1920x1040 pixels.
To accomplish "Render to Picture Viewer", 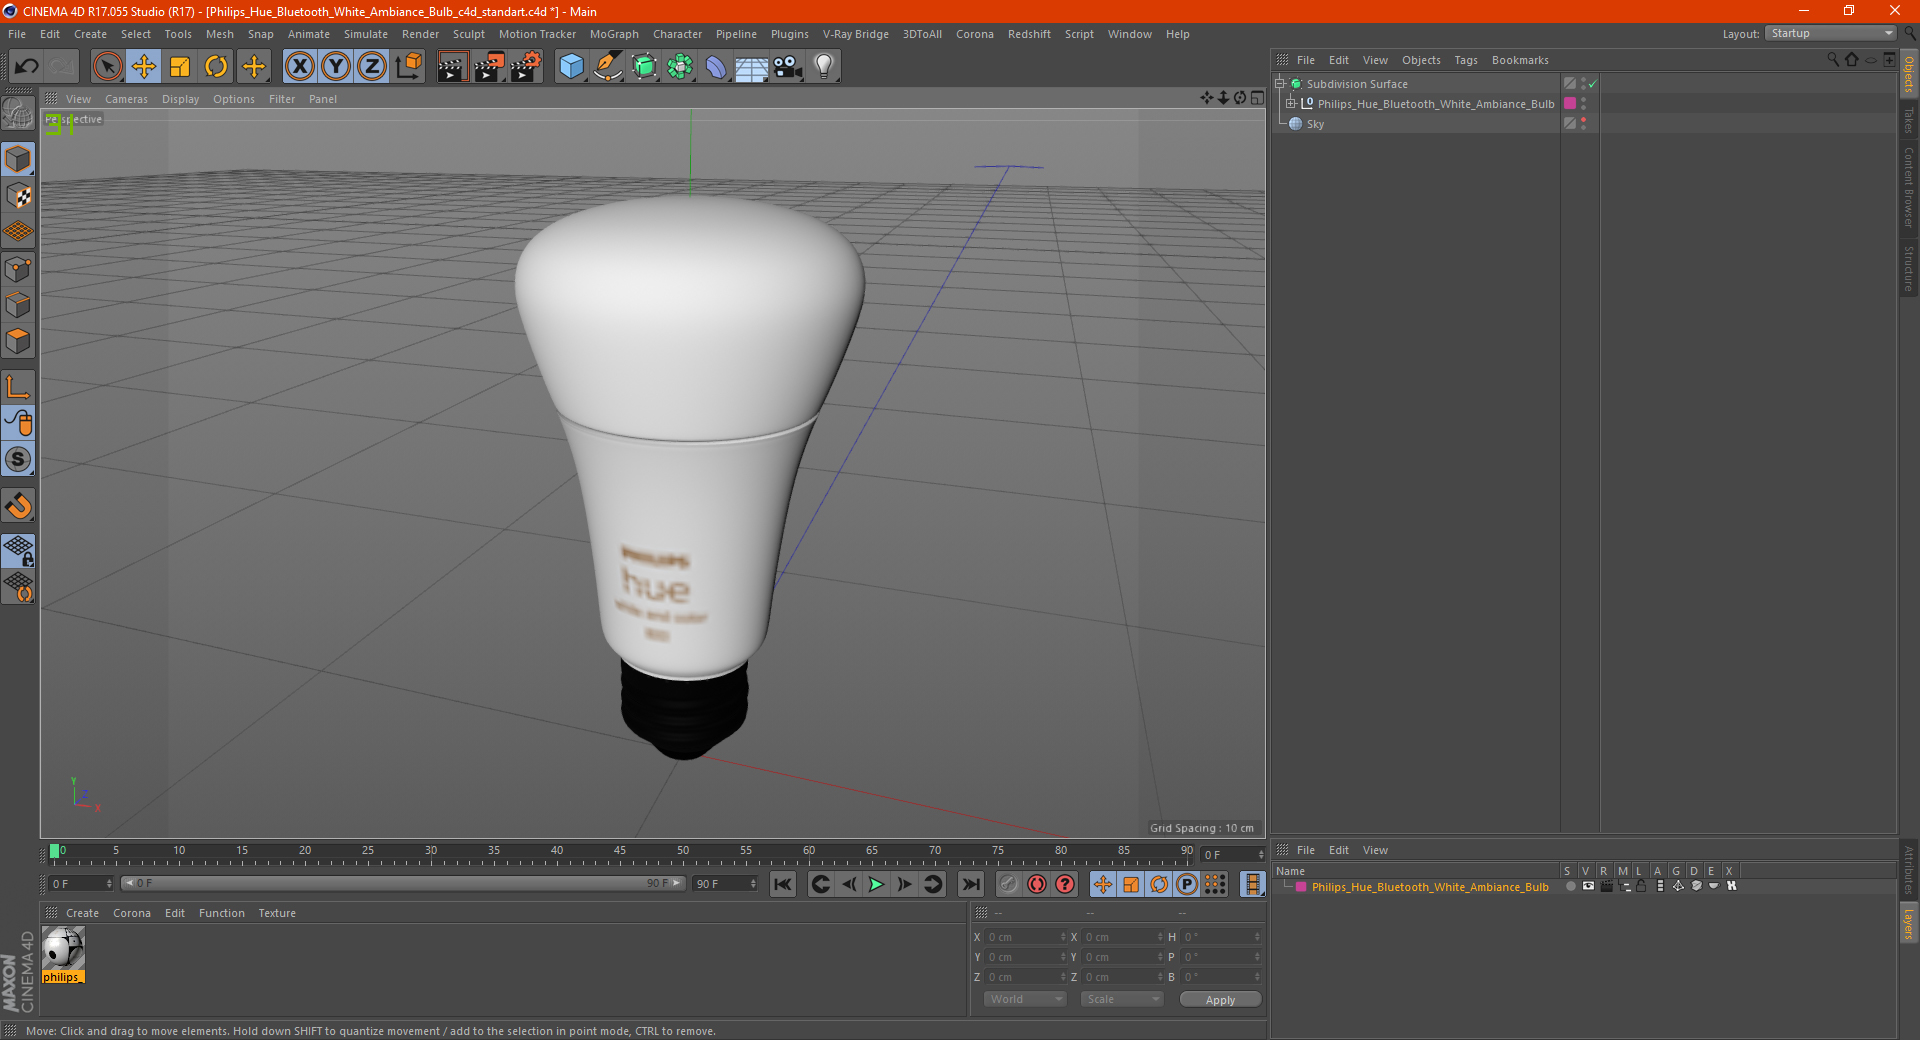I will point(489,67).
